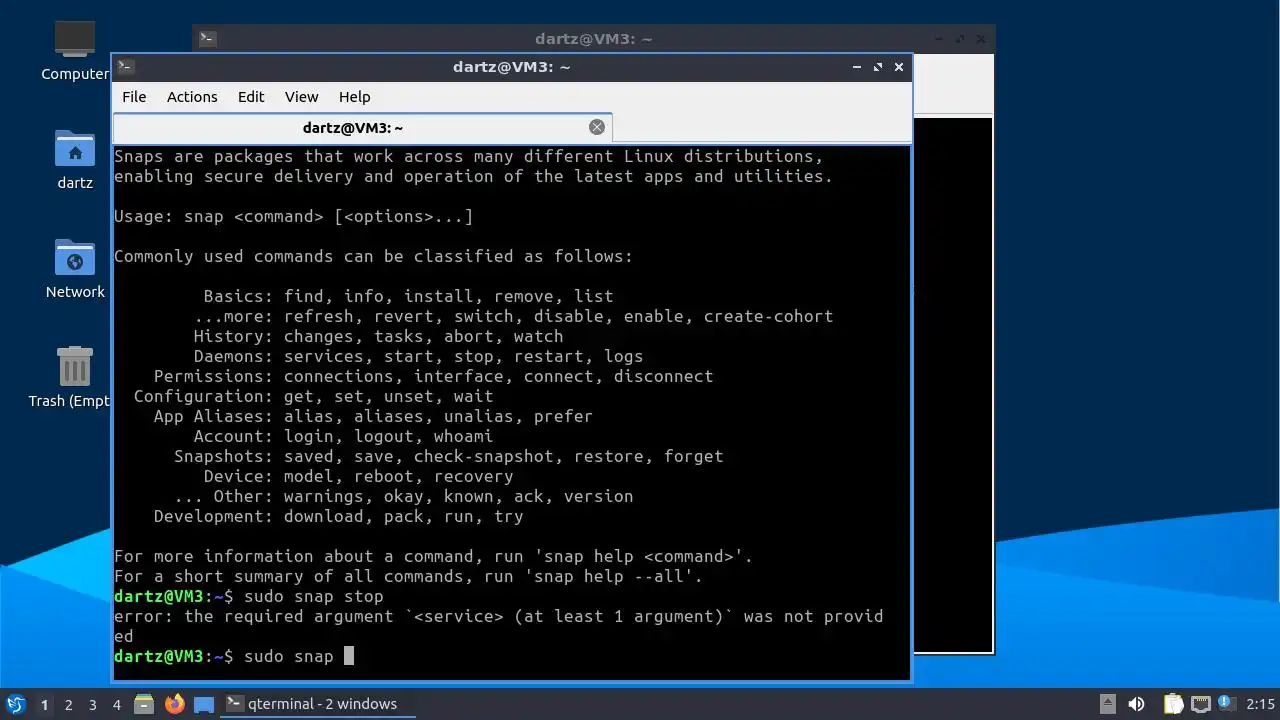Click the 'Commonly used commands' heading line

(x=373, y=256)
